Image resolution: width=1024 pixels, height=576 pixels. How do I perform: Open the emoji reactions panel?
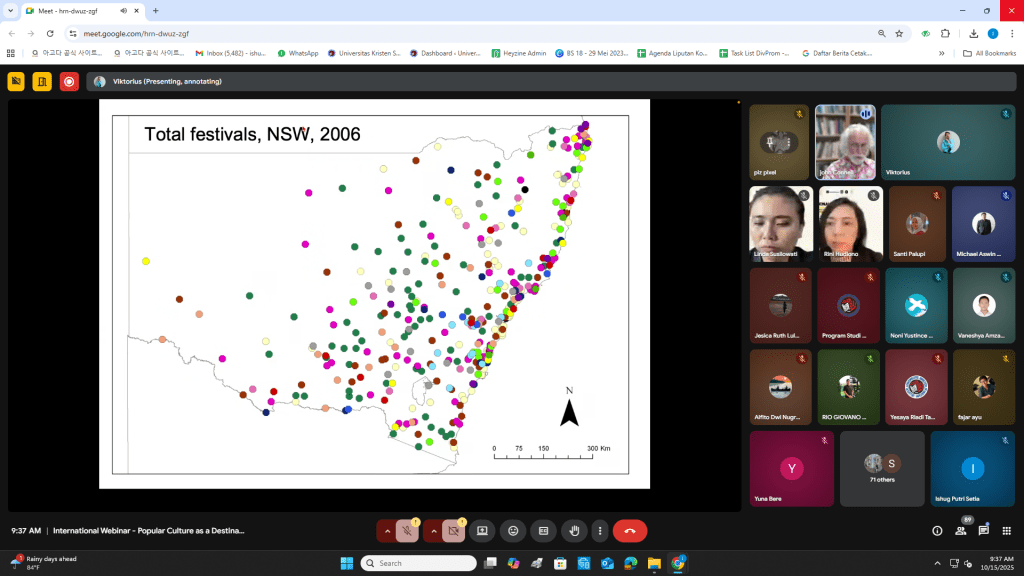pyautogui.click(x=513, y=531)
